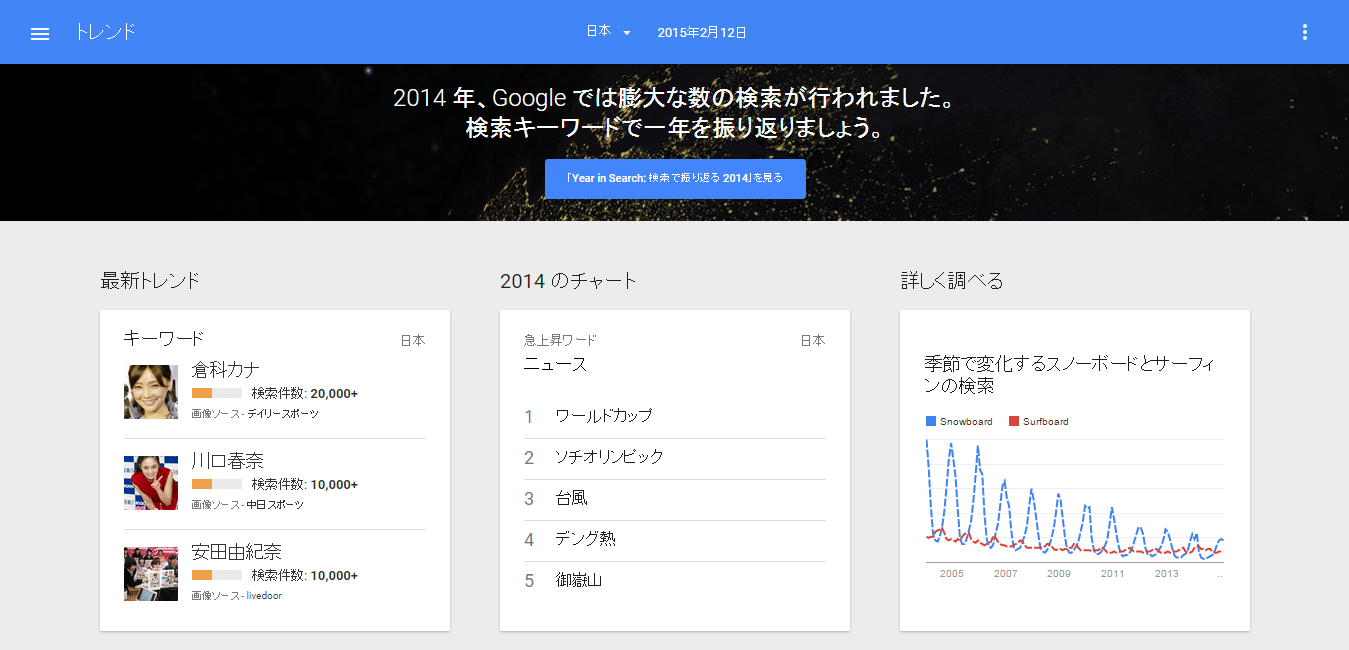Click image source 中日スポーツ link
1349x650 pixels.
point(275,505)
